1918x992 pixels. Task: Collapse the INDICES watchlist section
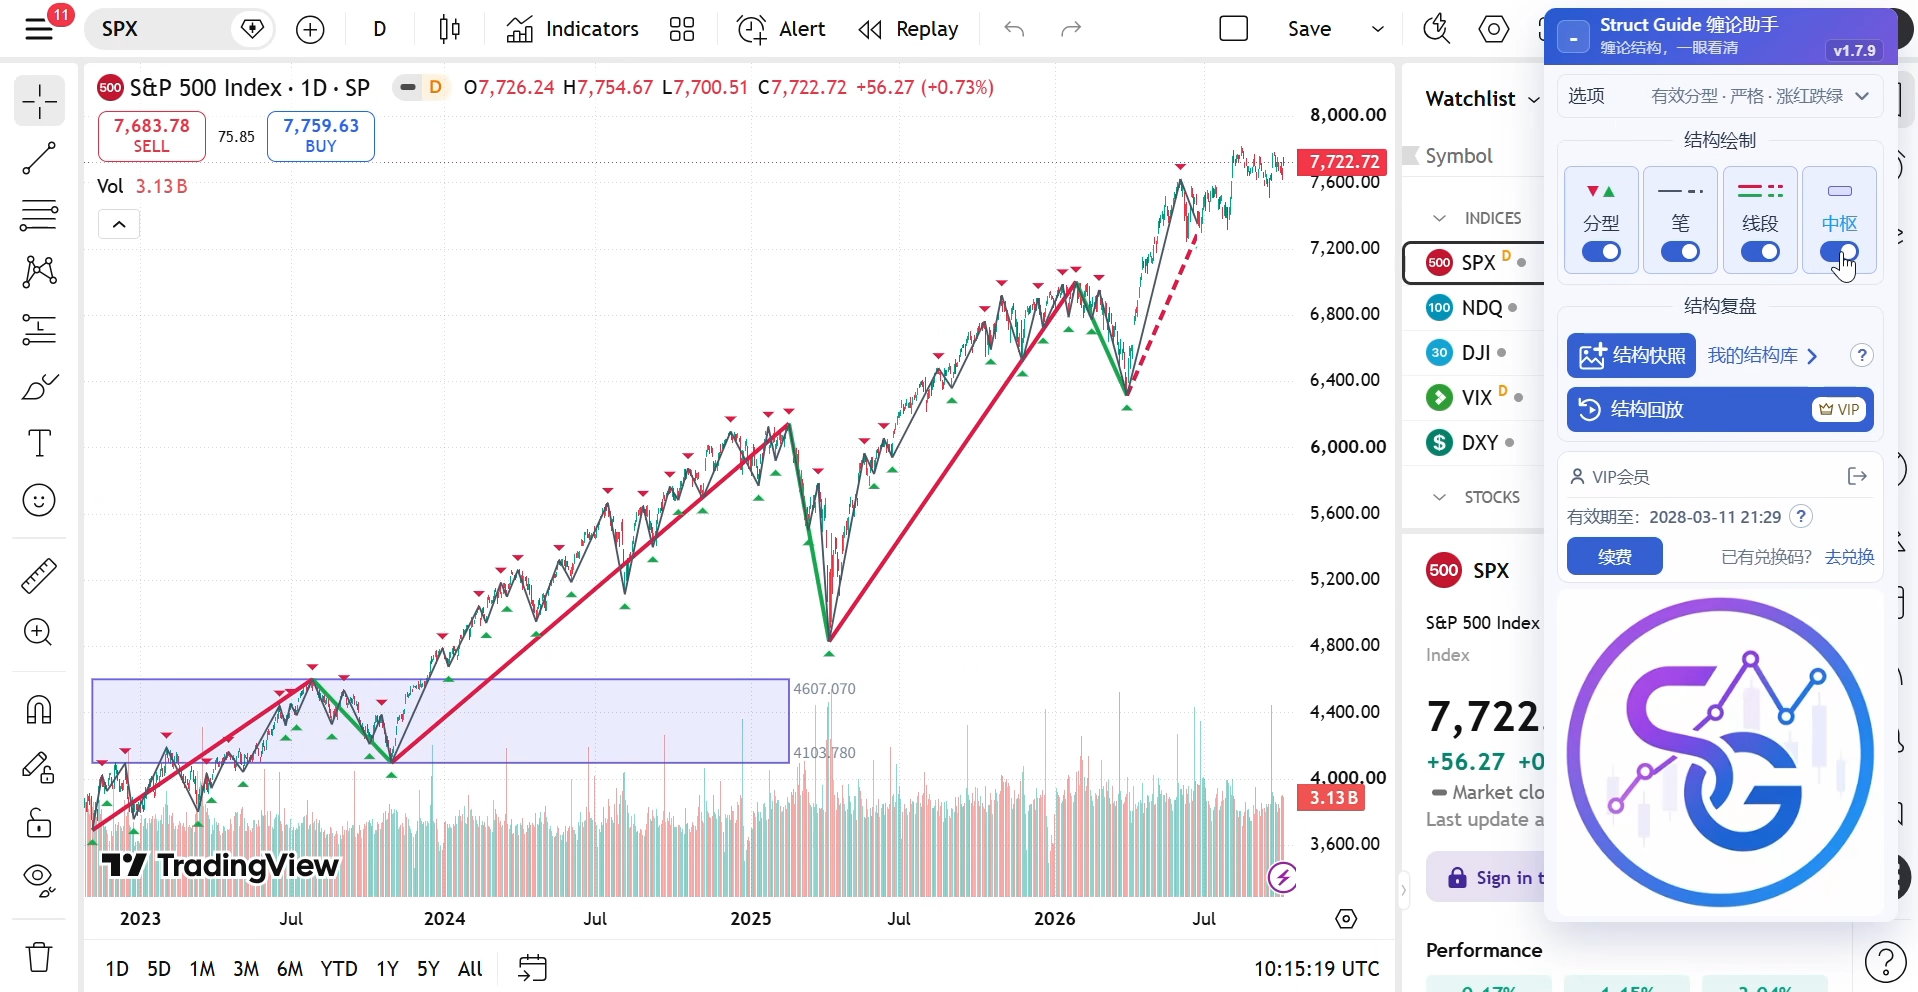click(1439, 218)
